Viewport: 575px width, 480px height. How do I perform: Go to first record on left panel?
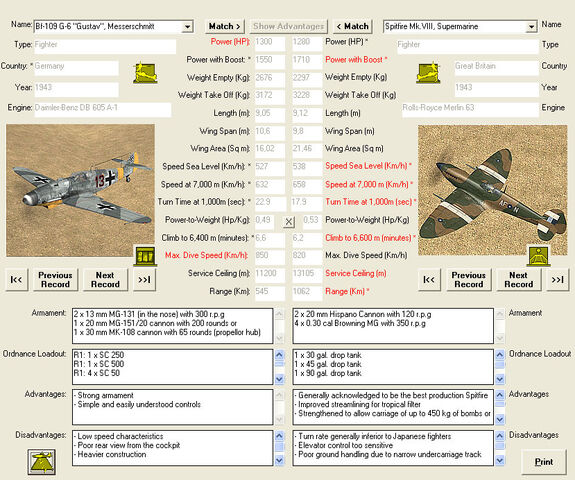pos(16,280)
